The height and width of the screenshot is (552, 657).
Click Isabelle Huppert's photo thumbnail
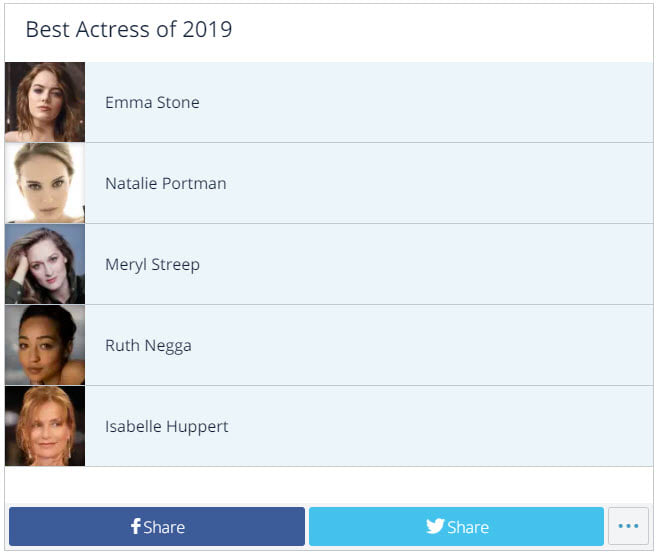click(45, 426)
